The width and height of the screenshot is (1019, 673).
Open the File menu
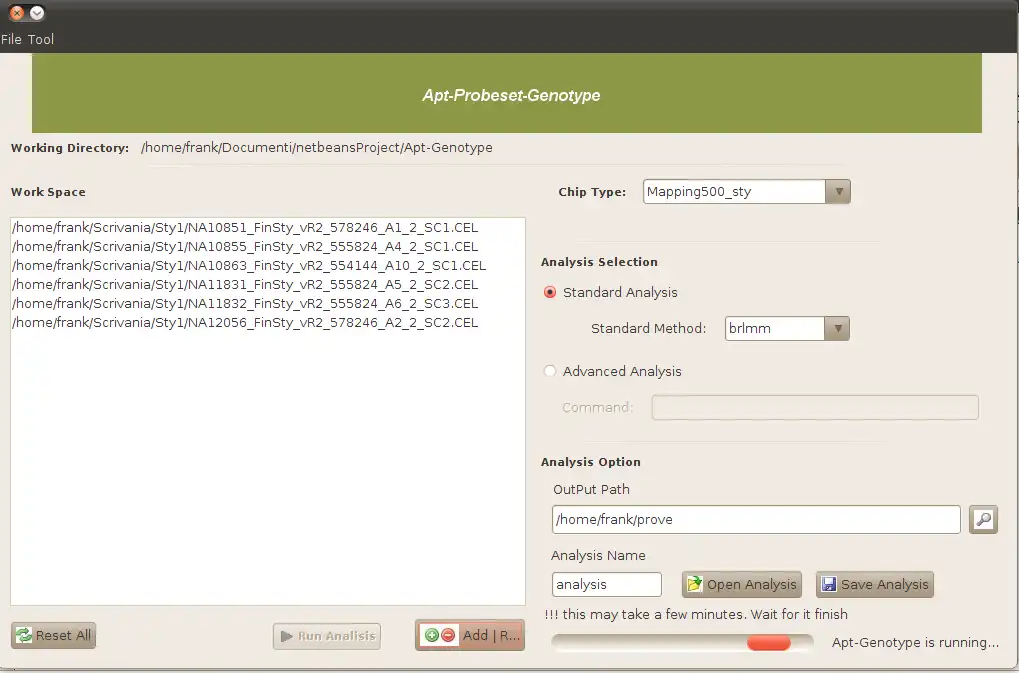(x=11, y=40)
